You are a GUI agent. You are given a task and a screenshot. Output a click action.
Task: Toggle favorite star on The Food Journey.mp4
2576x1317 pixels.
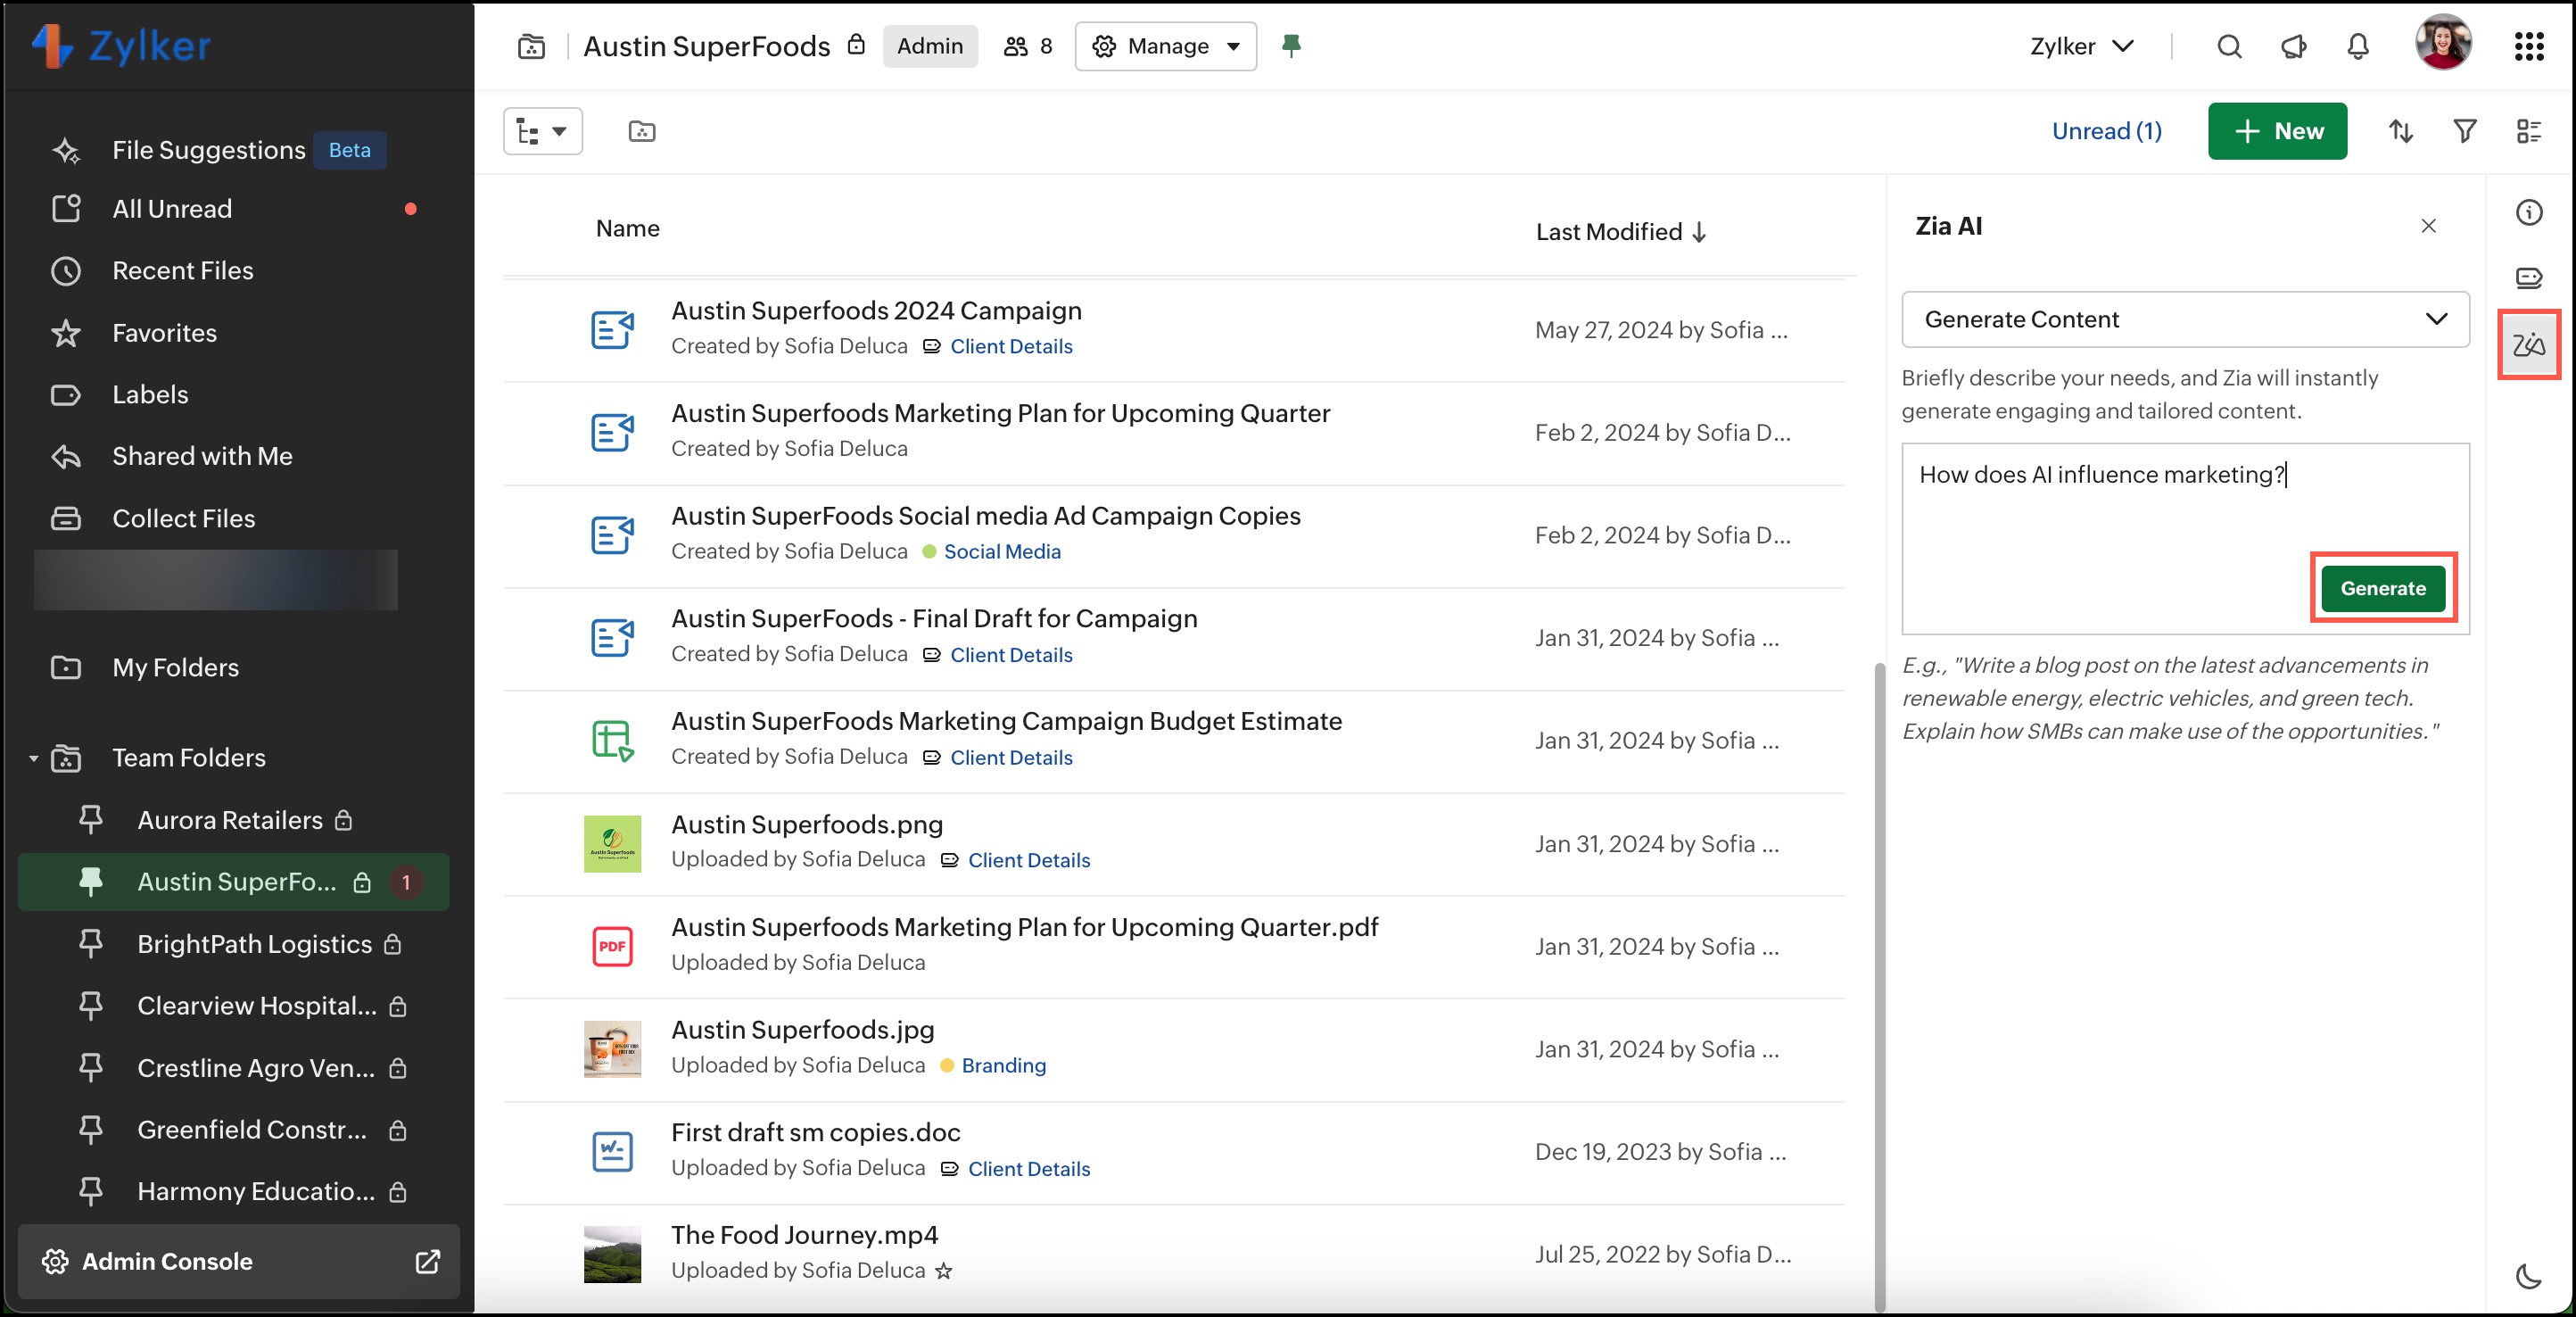[x=943, y=1271]
